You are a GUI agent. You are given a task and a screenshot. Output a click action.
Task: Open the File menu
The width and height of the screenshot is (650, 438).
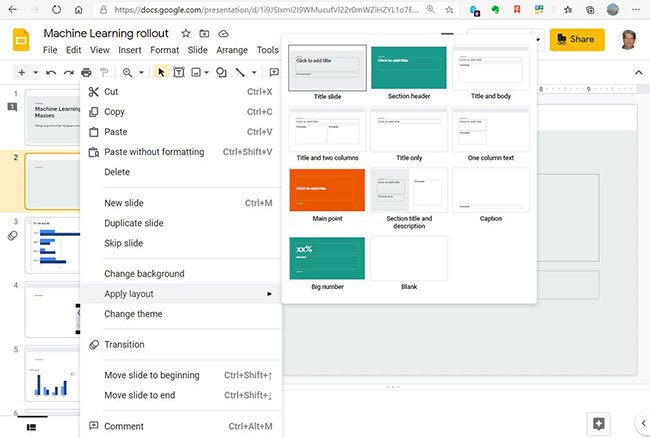click(x=50, y=50)
